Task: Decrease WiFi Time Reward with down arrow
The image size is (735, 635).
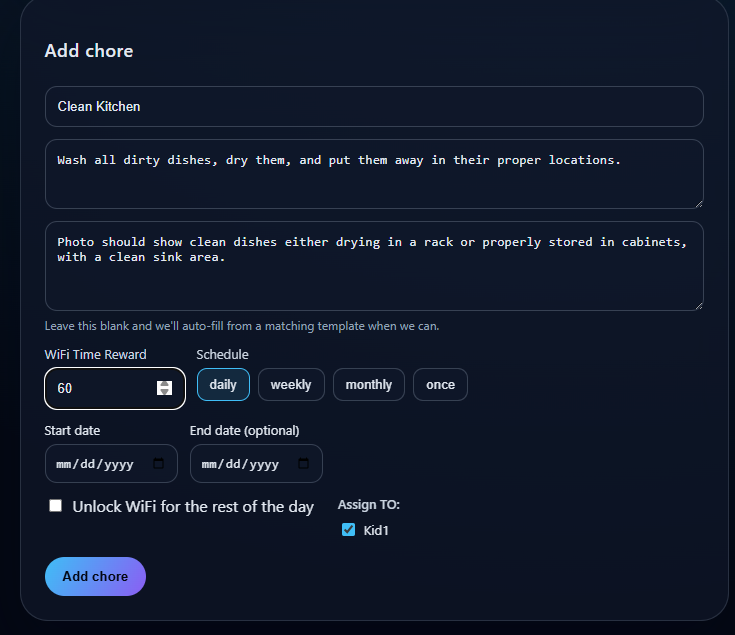Action: (165, 392)
